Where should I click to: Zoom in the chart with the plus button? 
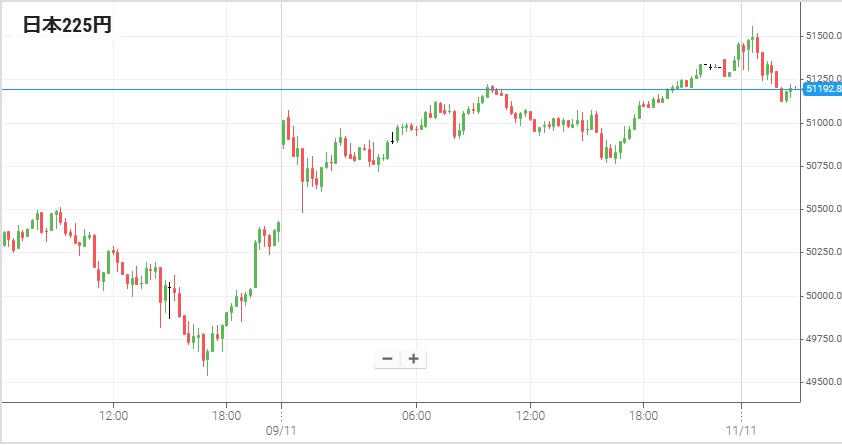(413, 359)
